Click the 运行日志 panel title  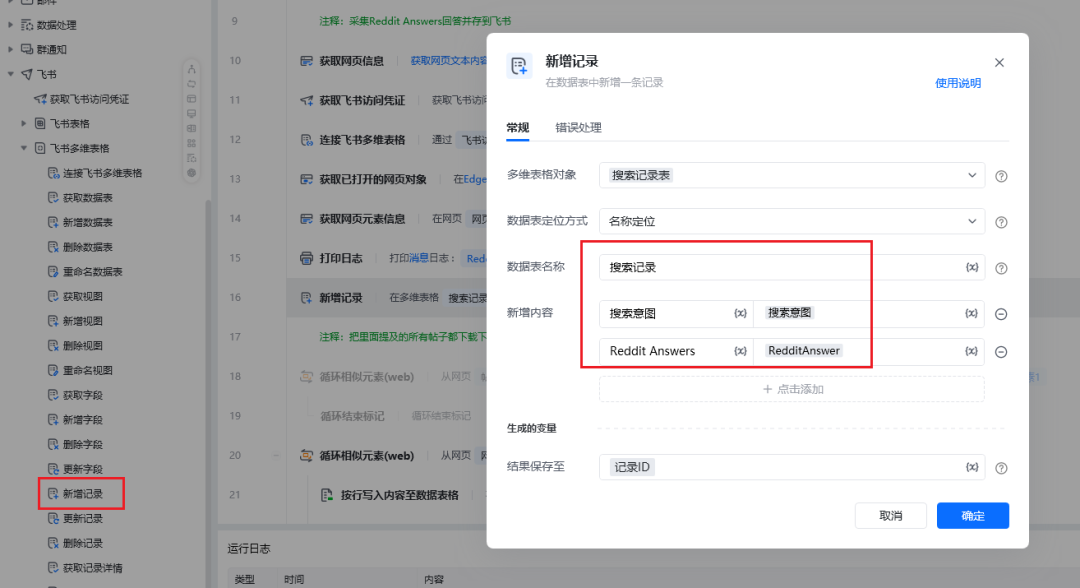point(249,549)
